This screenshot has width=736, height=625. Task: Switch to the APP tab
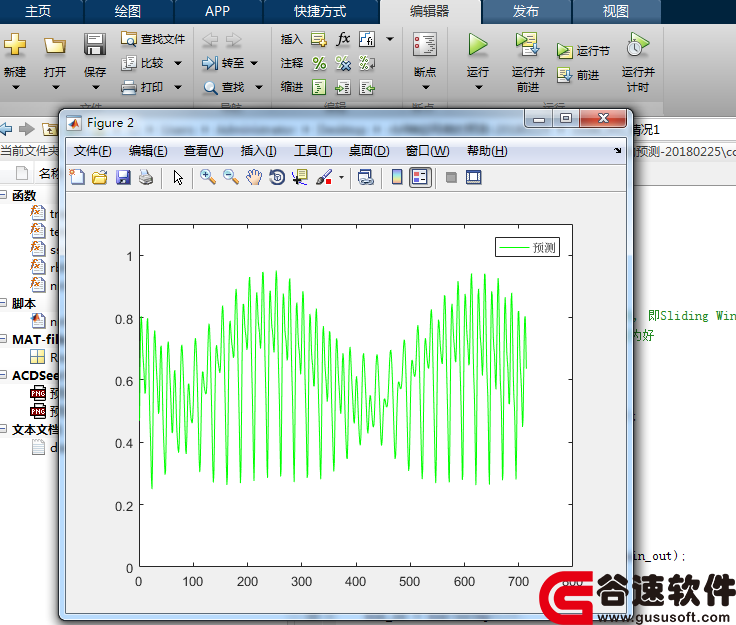click(x=217, y=11)
